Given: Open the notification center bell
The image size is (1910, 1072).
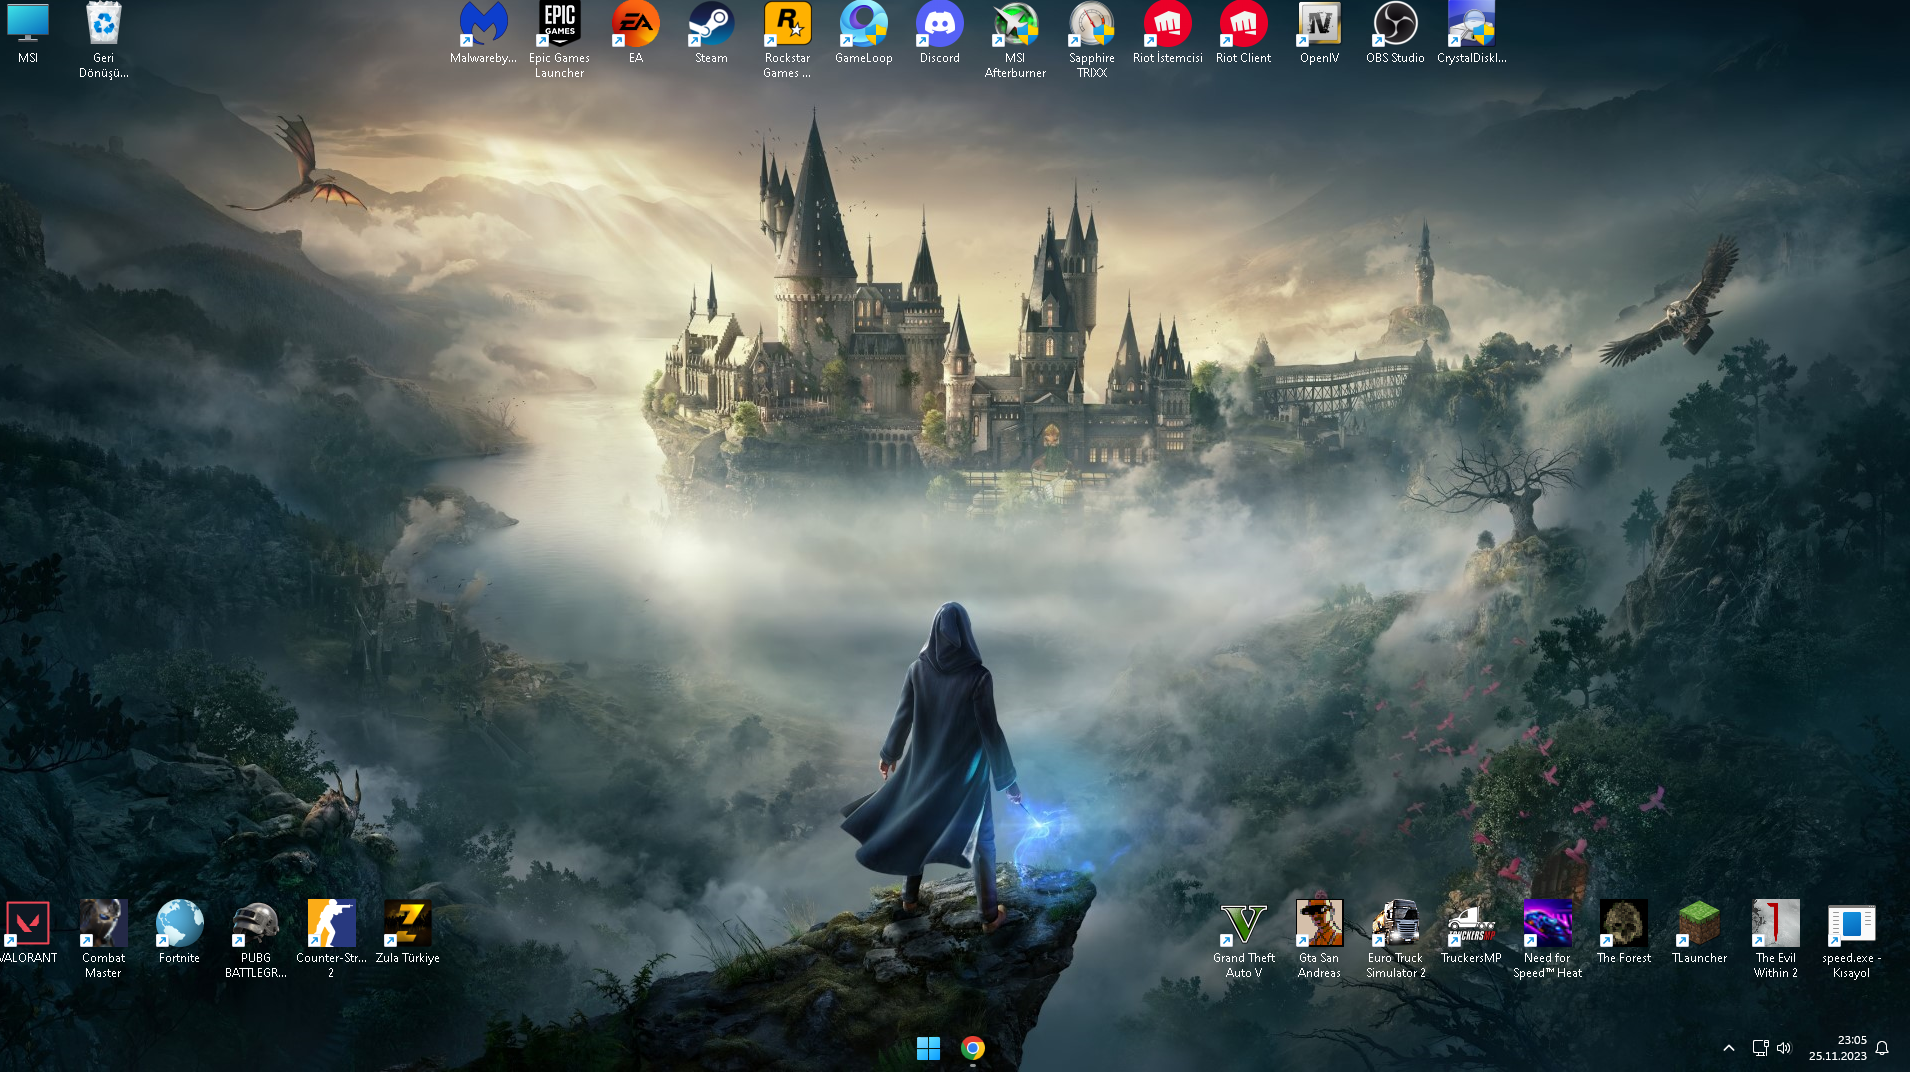Looking at the screenshot, I should (1882, 1048).
